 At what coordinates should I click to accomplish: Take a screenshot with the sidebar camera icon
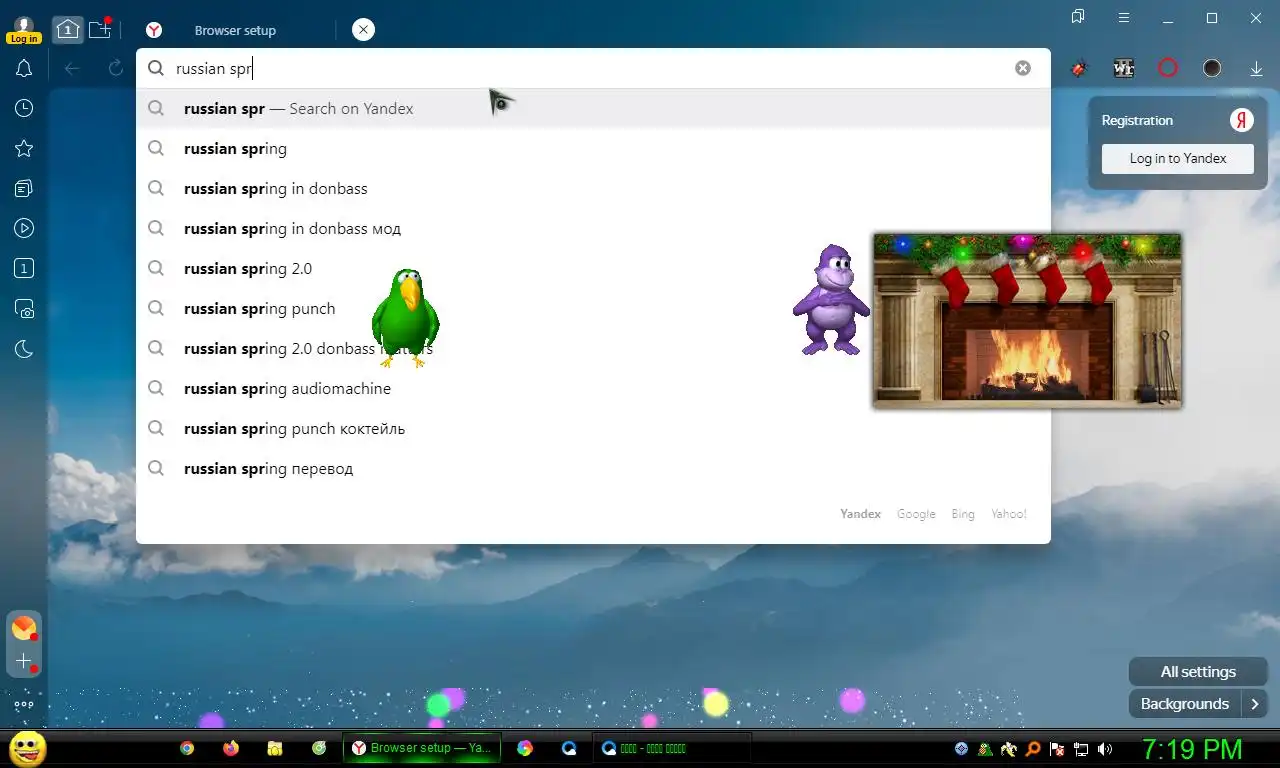point(24,309)
